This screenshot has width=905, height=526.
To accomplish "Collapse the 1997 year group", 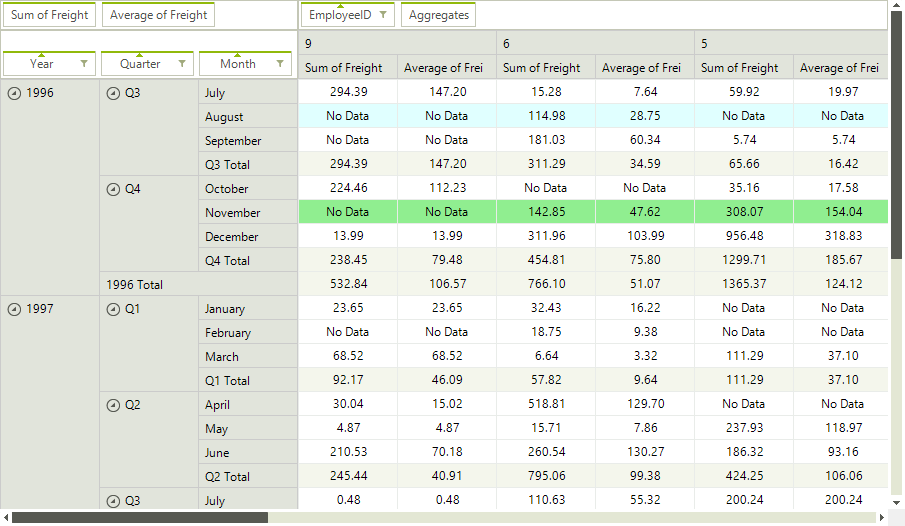I will tap(14, 309).
